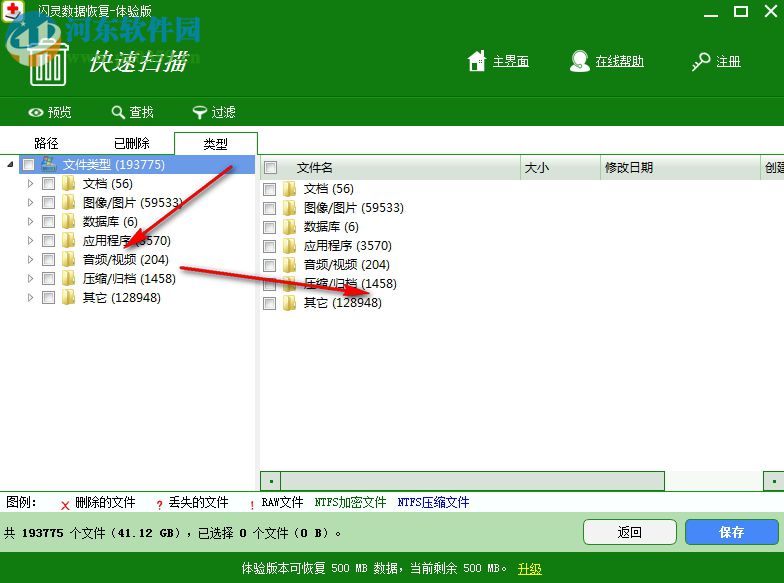This screenshot has height=583, width=784.
Task: Click the key icon for 注册
Action: pos(701,62)
